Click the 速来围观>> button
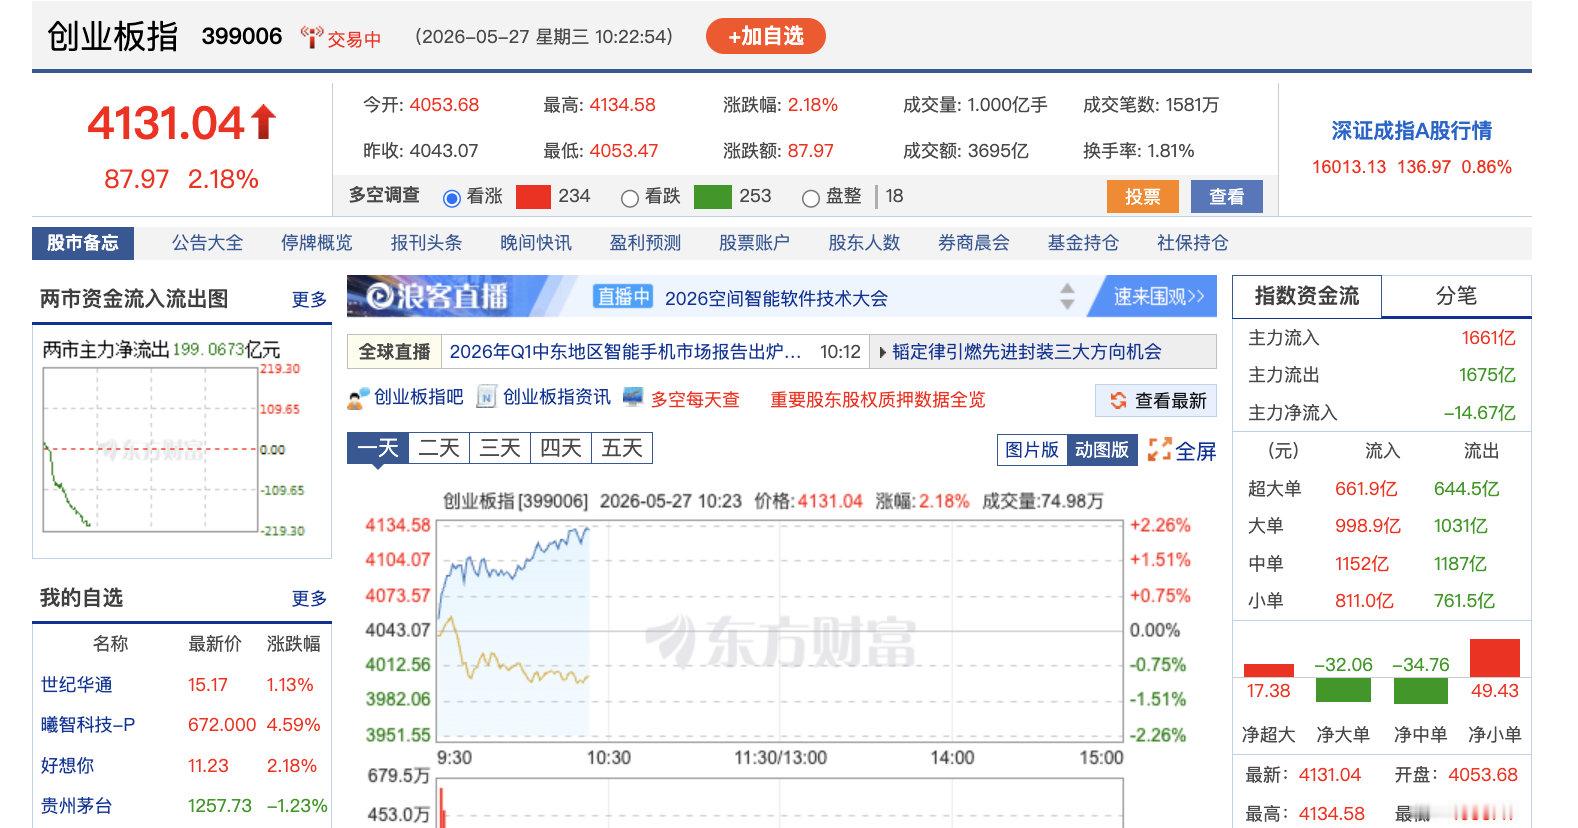Screen dimensions: 1578x828 click(x=1158, y=296)
